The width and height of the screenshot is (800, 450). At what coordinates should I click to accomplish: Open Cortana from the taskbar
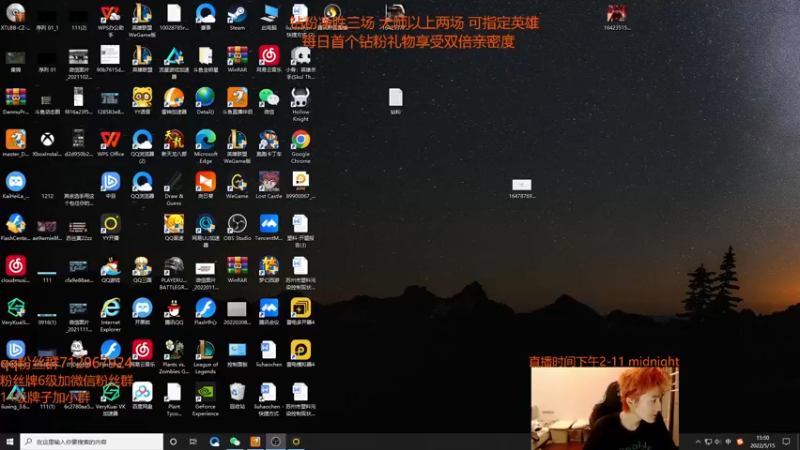pos(173,441)
